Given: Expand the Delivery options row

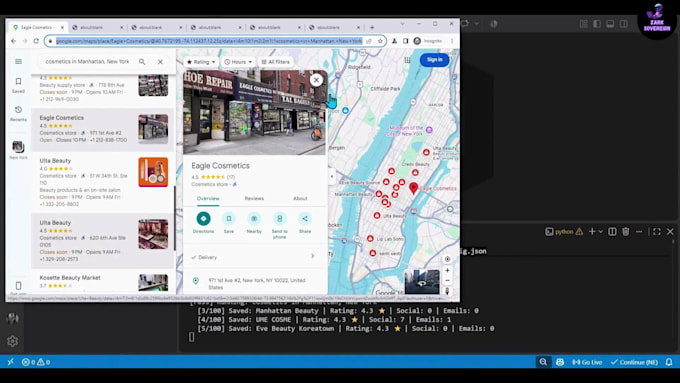Looking at the screenshot, I should coord(254,257).
